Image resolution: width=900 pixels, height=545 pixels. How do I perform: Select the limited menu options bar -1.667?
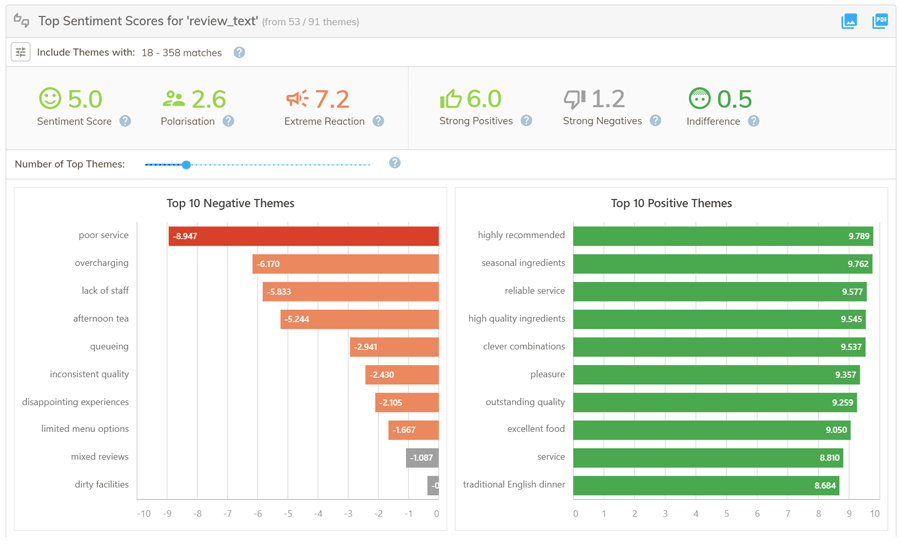click(414, 430)
